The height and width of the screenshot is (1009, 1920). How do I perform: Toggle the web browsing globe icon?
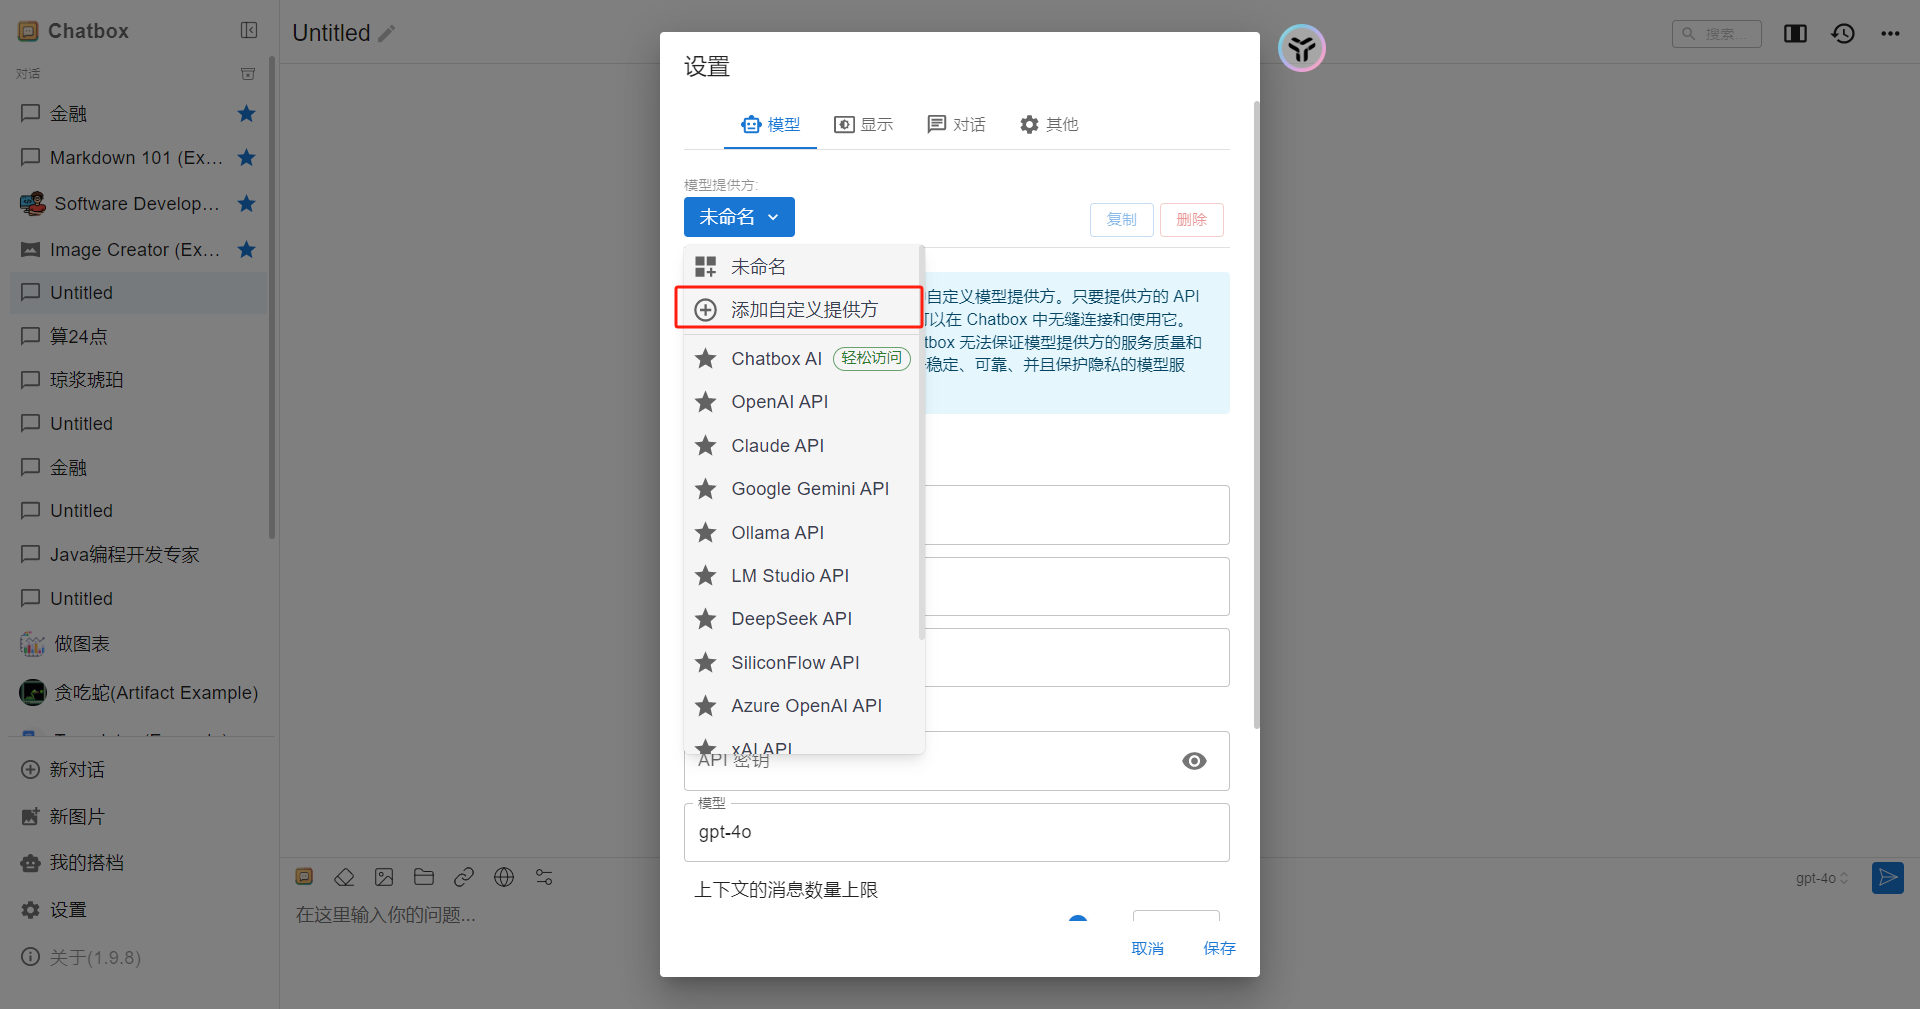click(504, 877)
